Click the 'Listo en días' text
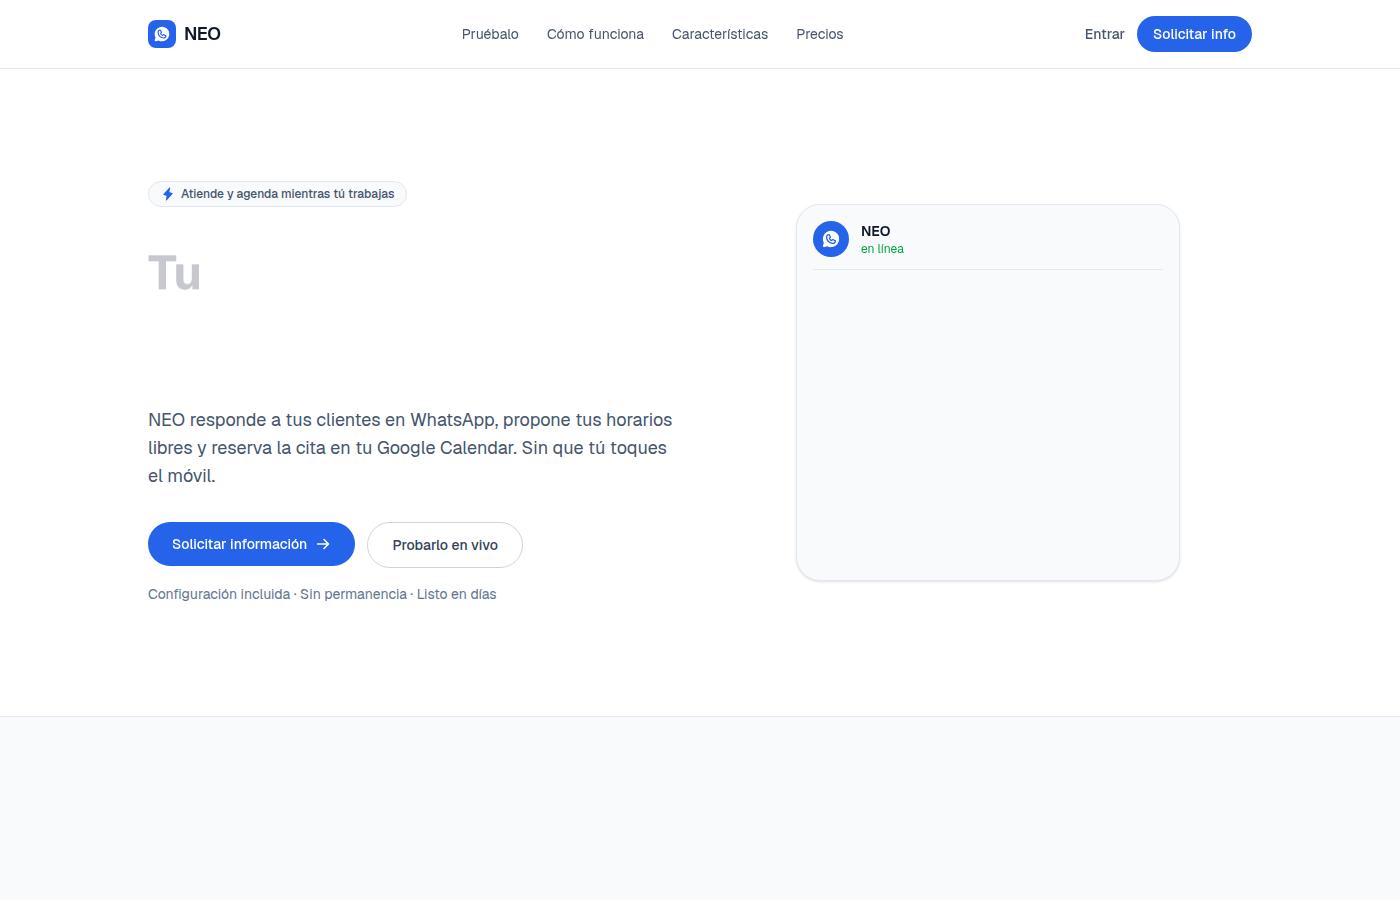Image resolution: width=1400 pixels, height=900 pixels. point(456,594)
